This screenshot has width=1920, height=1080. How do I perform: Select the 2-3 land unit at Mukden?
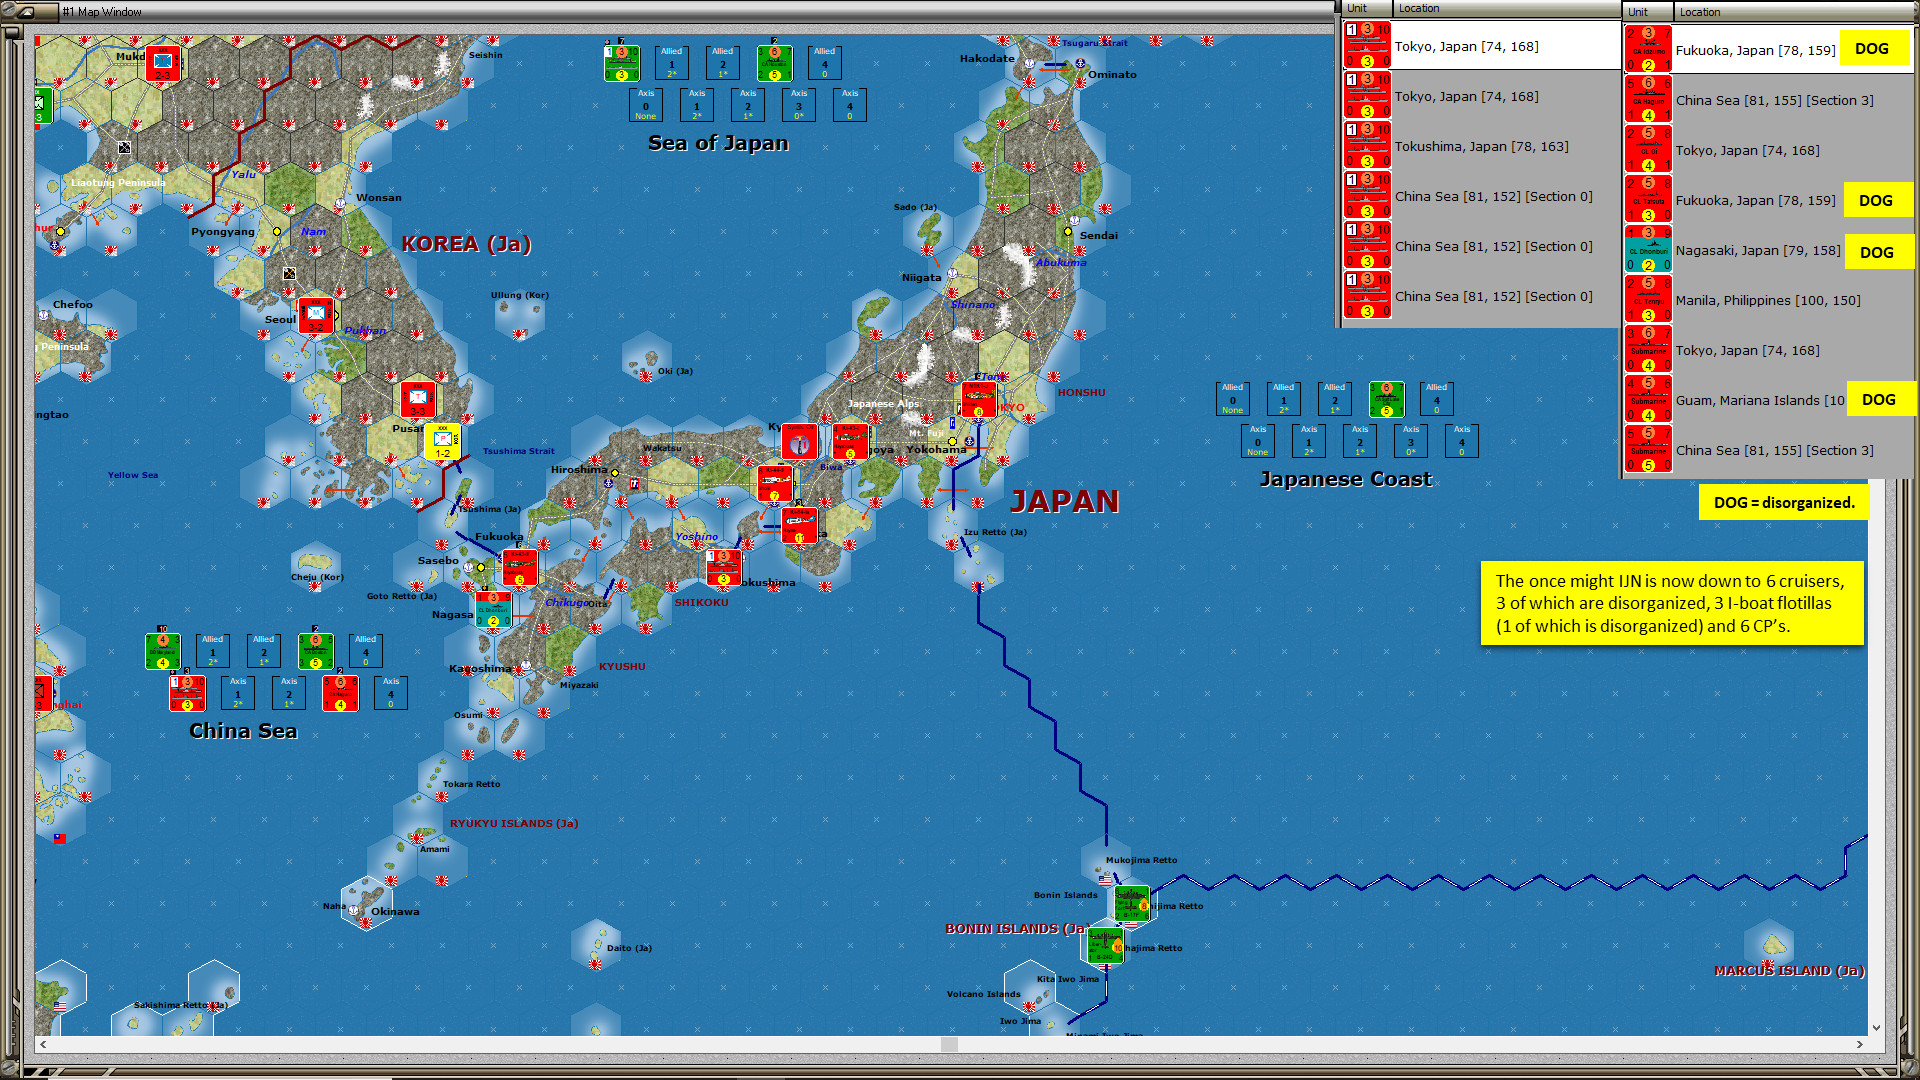click(x=163, y=62)
